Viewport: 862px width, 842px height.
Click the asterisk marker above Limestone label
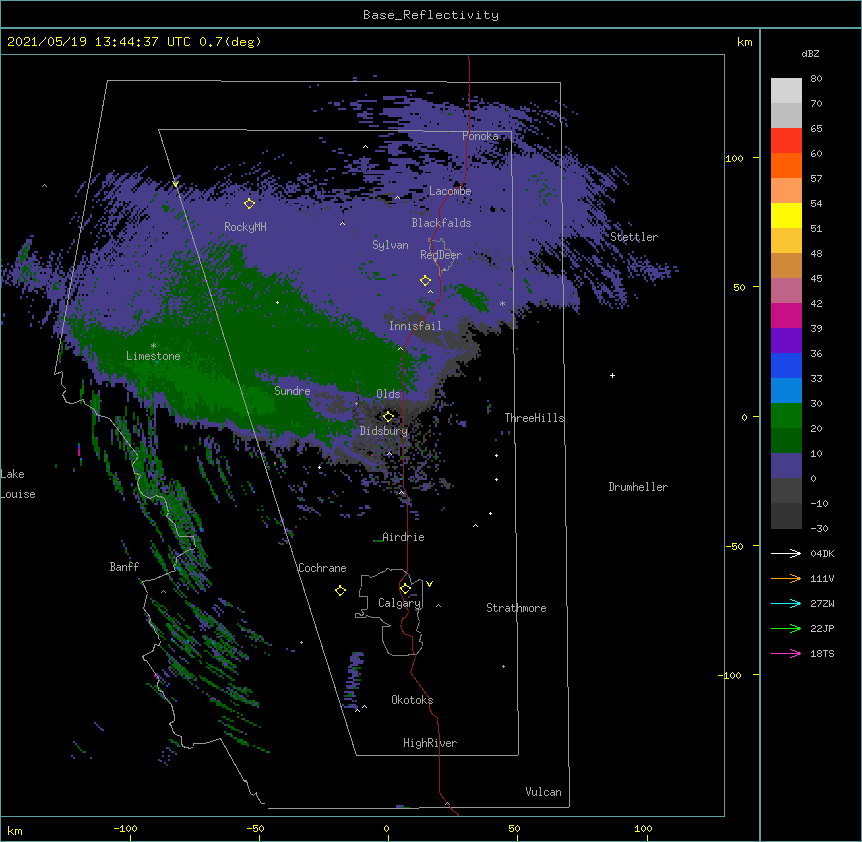(153, 346)
